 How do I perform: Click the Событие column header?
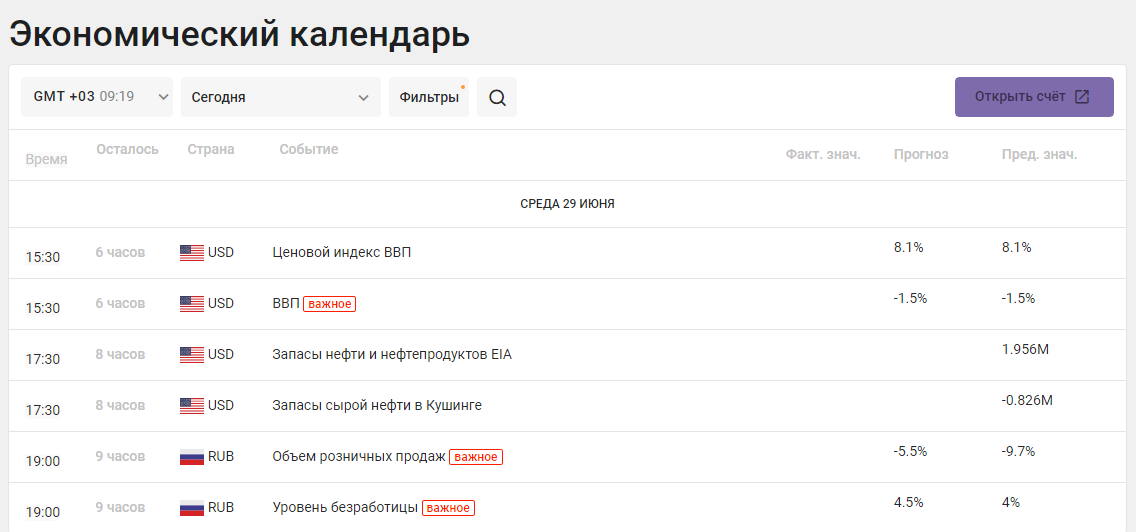[x=309, y=149]
